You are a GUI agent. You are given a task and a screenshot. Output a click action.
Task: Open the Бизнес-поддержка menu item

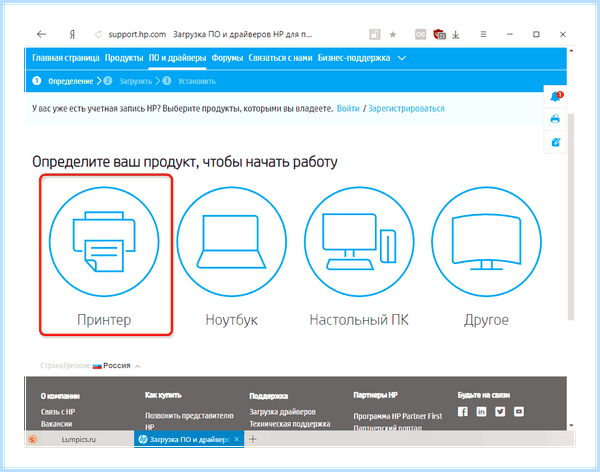(354, 58)
